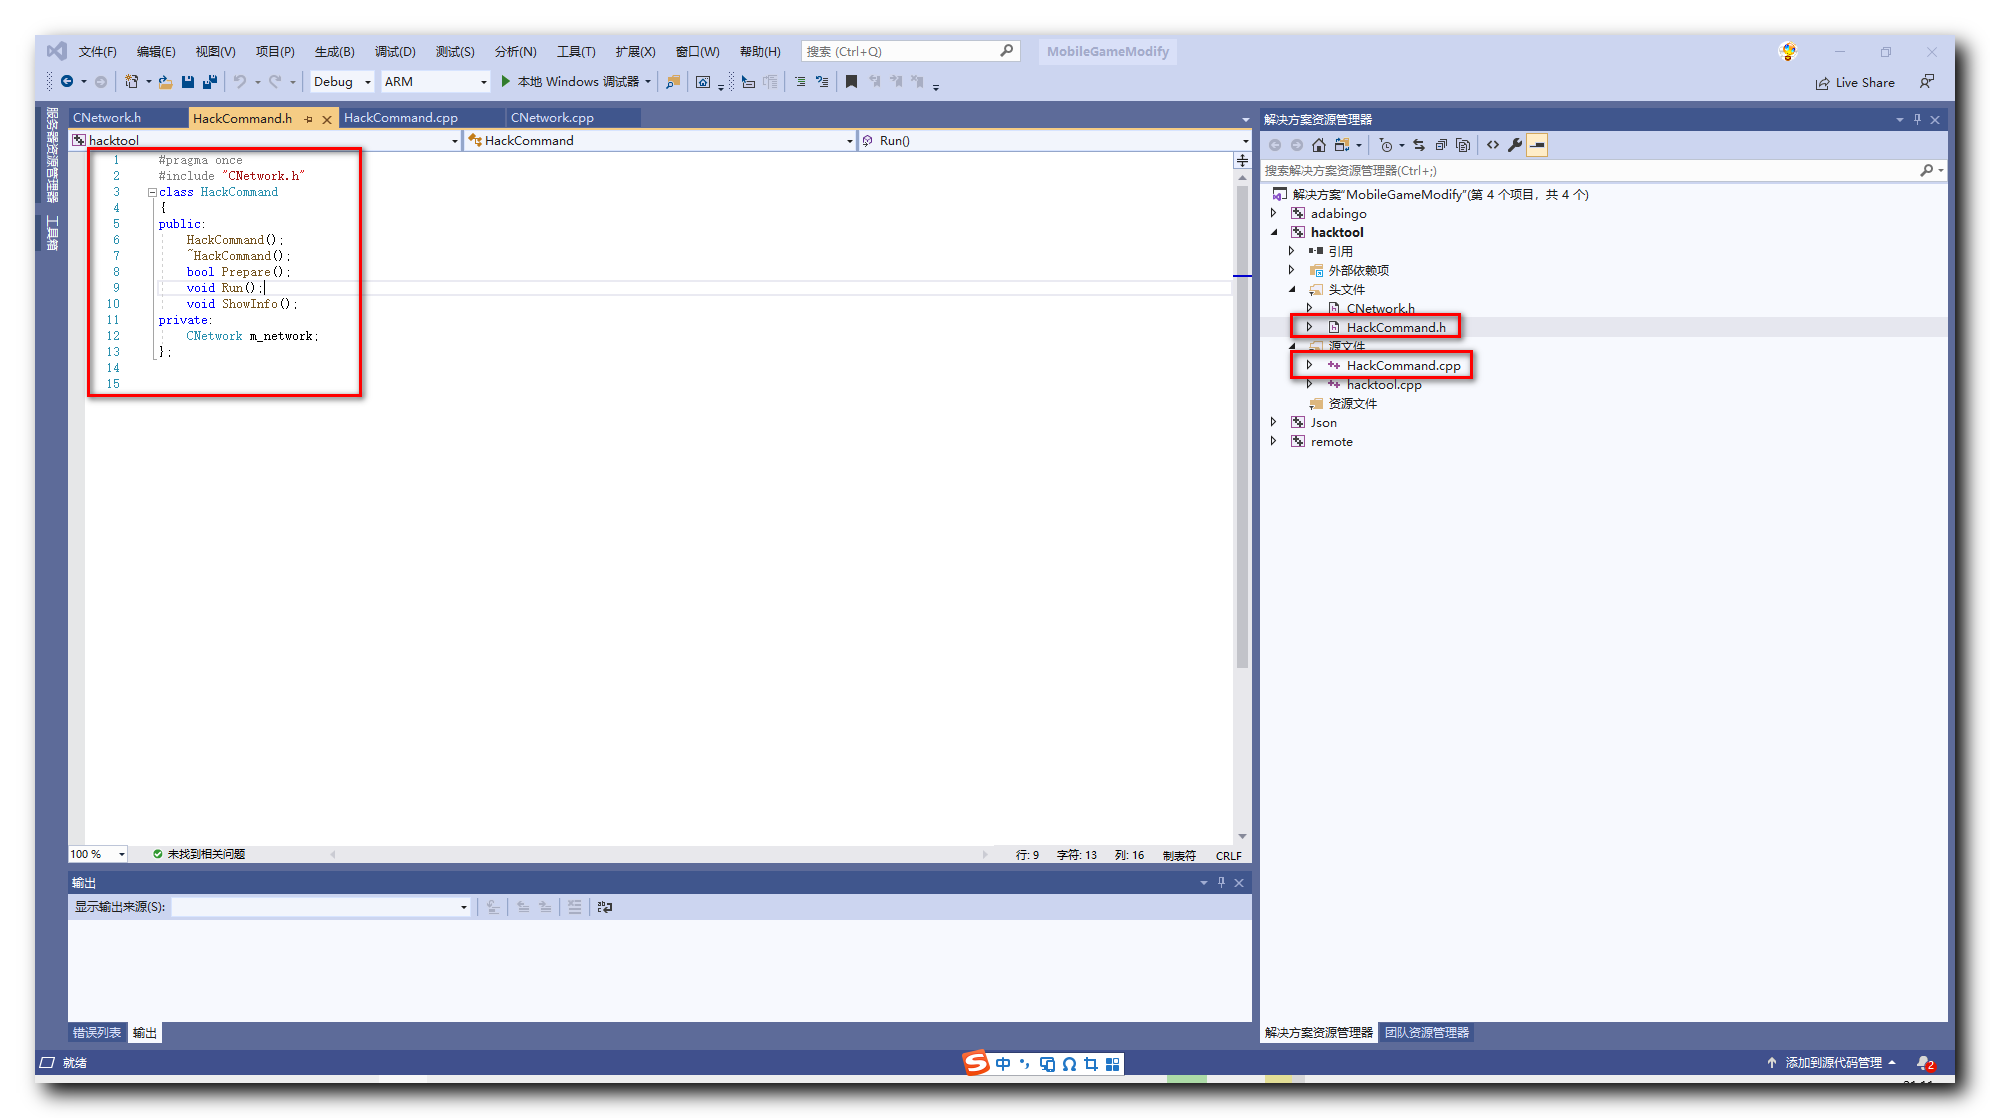Collapse all nodes in Solution Explorer
The width and height of the screenshot is (1990, 1118).
1441,145
